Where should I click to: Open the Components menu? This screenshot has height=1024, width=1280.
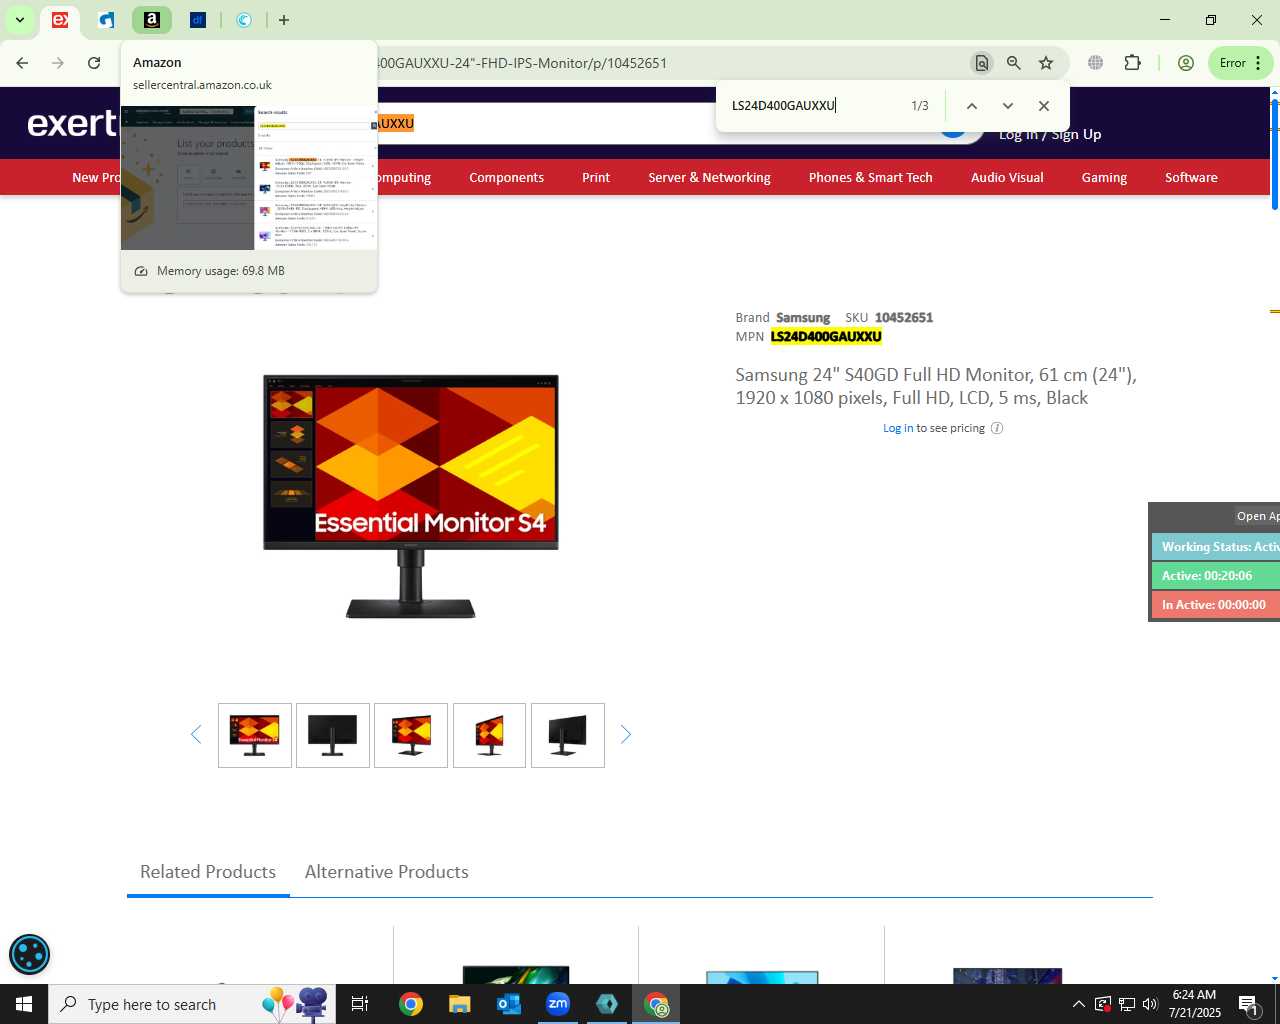[x=507, y=177]
